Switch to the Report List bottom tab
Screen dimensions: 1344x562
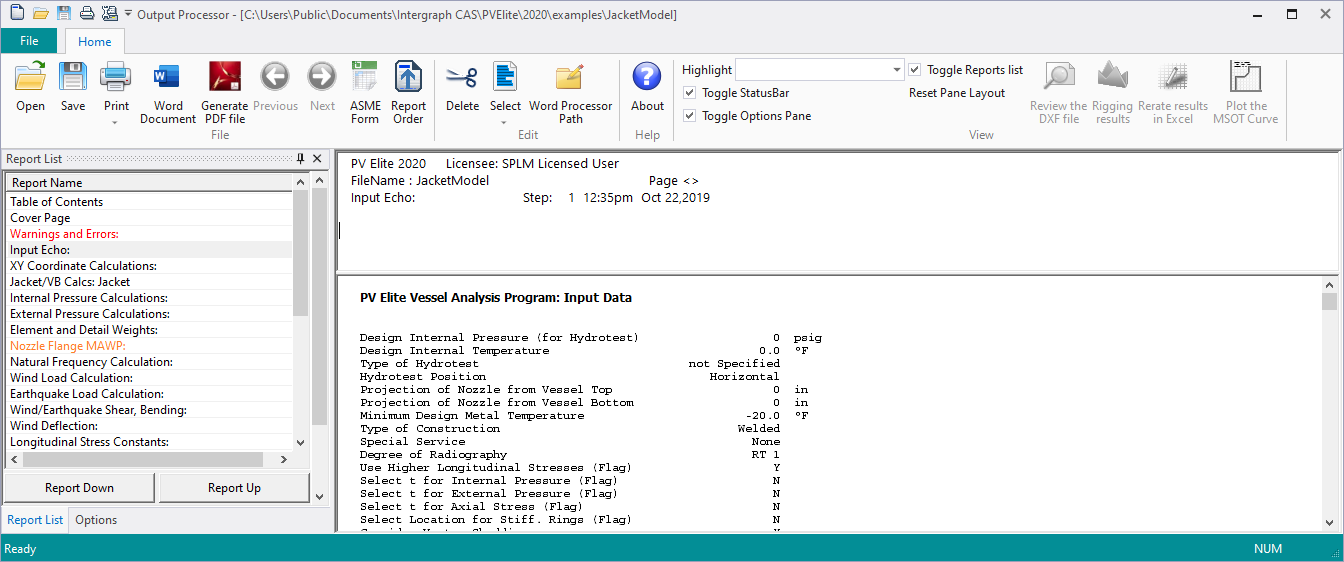pyautogui.click(x=35, y=520)
